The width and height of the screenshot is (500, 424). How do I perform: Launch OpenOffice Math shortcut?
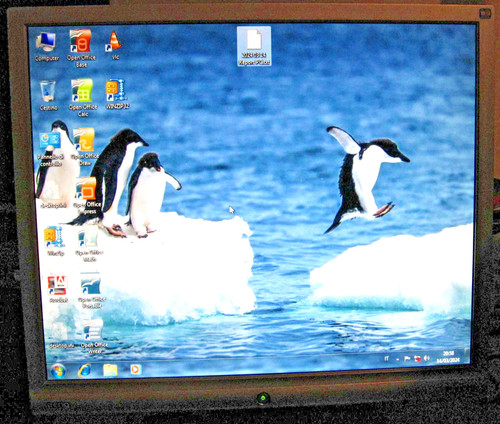click(x=88, y=245)
